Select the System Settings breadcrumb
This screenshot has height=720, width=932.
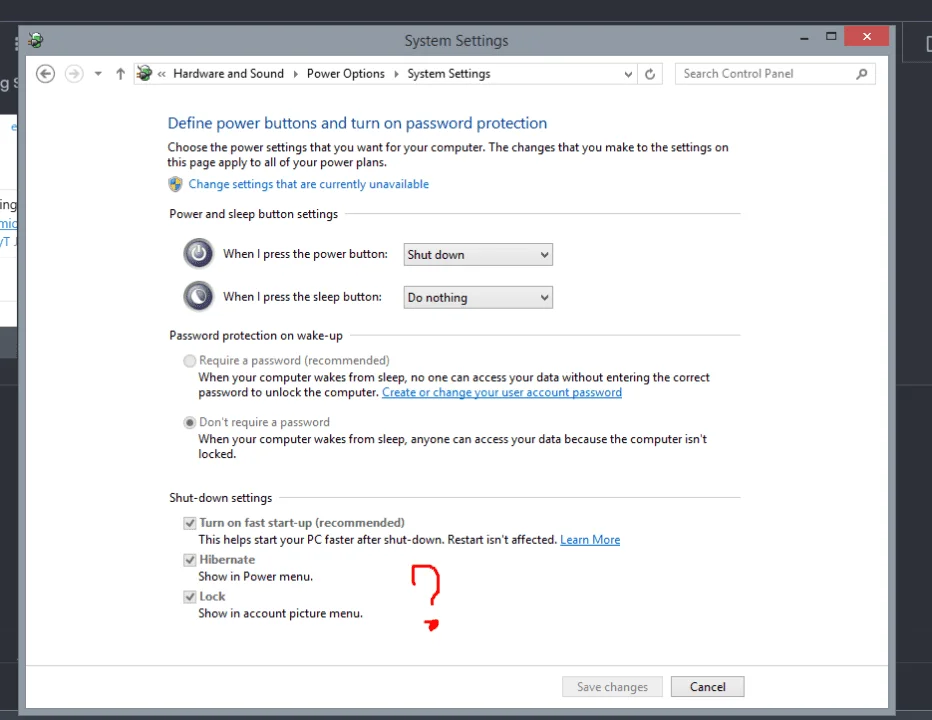click(449, 74)
